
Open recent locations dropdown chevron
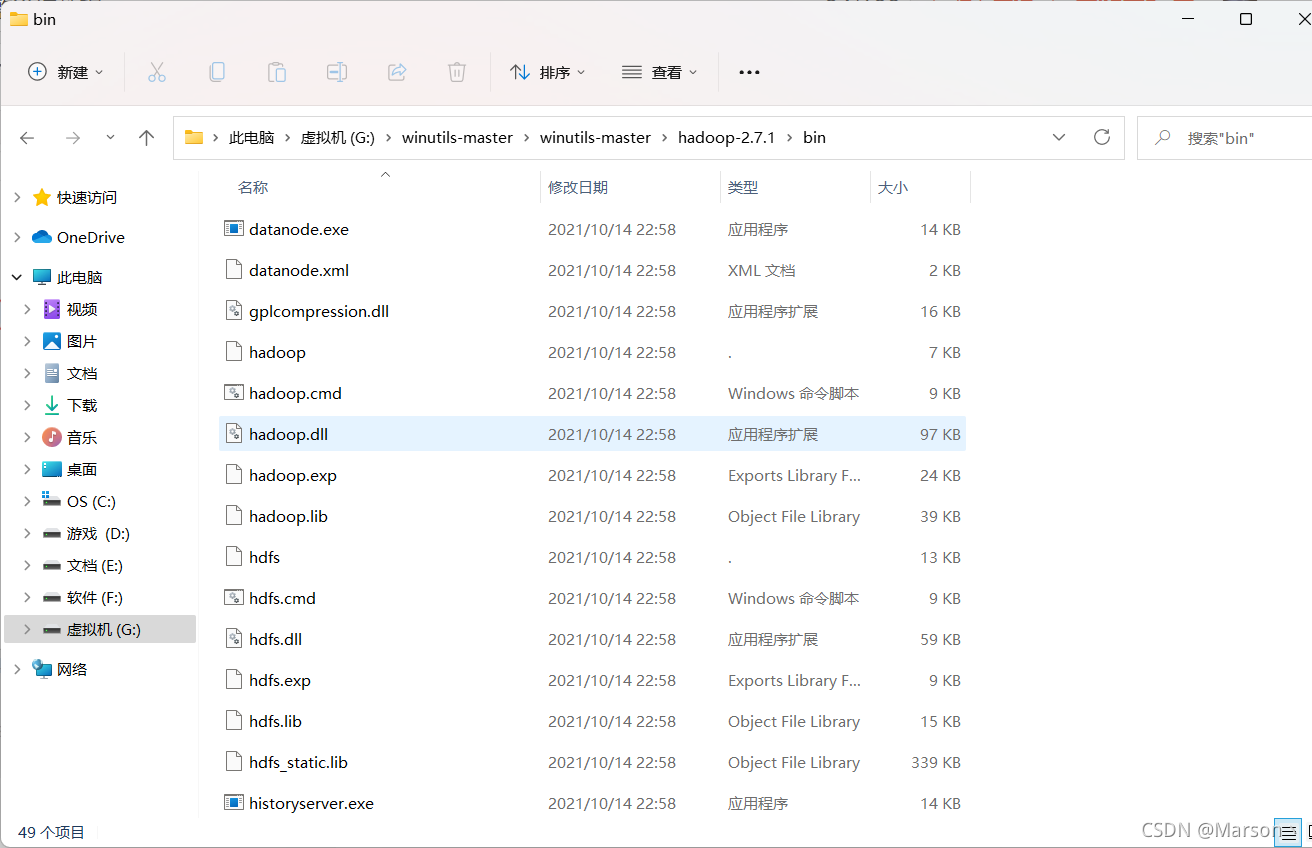pyautogui.click(x=110, y=138)
